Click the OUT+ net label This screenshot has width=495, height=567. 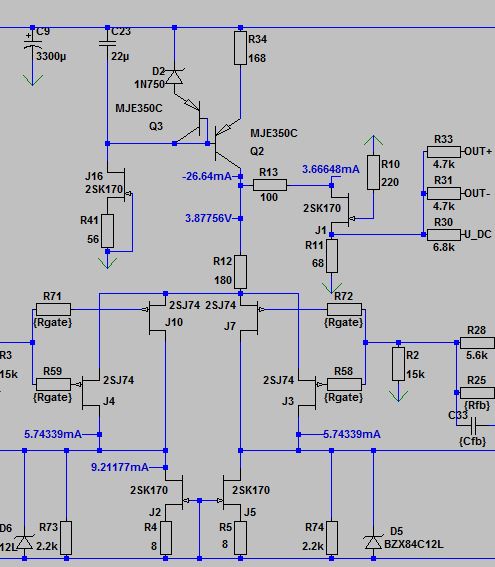tap(478, 152)
